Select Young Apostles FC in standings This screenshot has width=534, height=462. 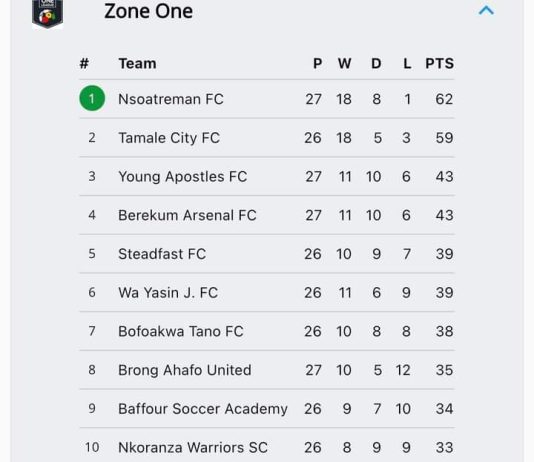click(x=183, y=177)
